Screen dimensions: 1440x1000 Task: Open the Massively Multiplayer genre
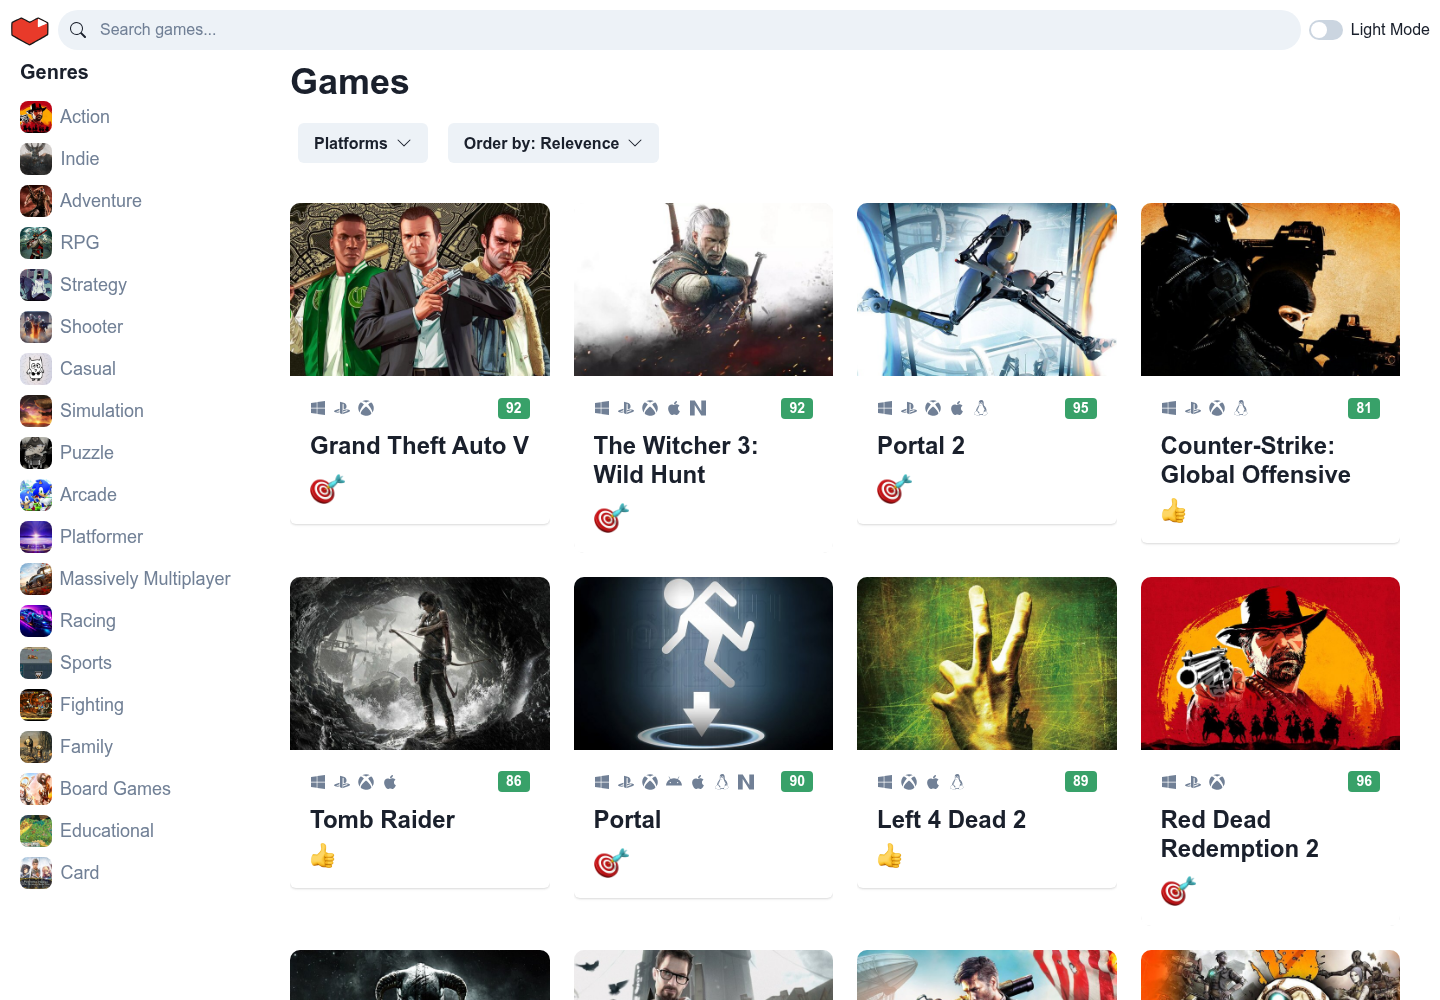(x=145, y=579)
